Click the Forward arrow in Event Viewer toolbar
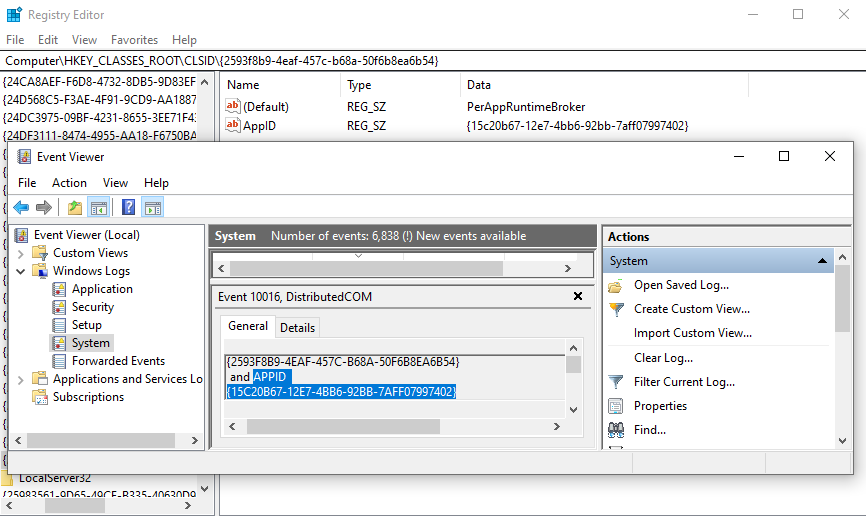The height and width of the screenshot is (516, 866). pos(44,208)
